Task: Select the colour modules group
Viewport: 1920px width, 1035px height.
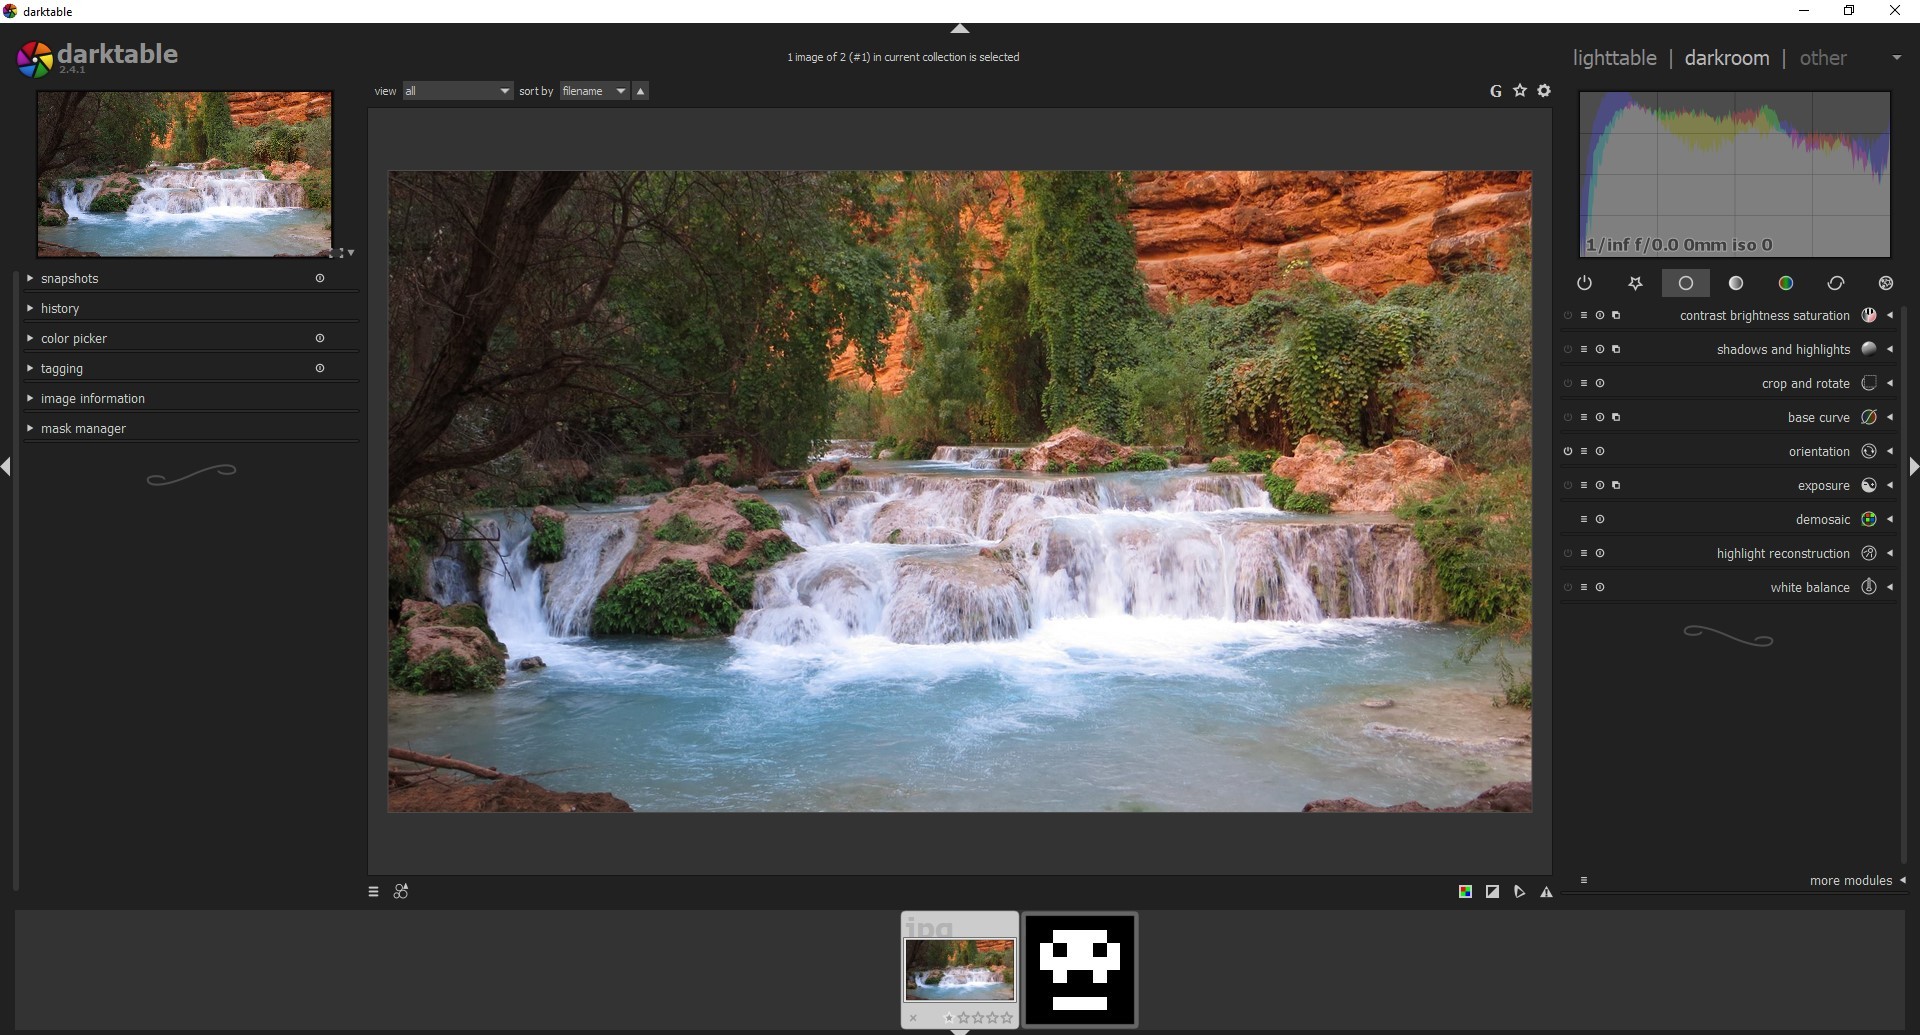Action: pyautogui.click(x=1786, y=284)
